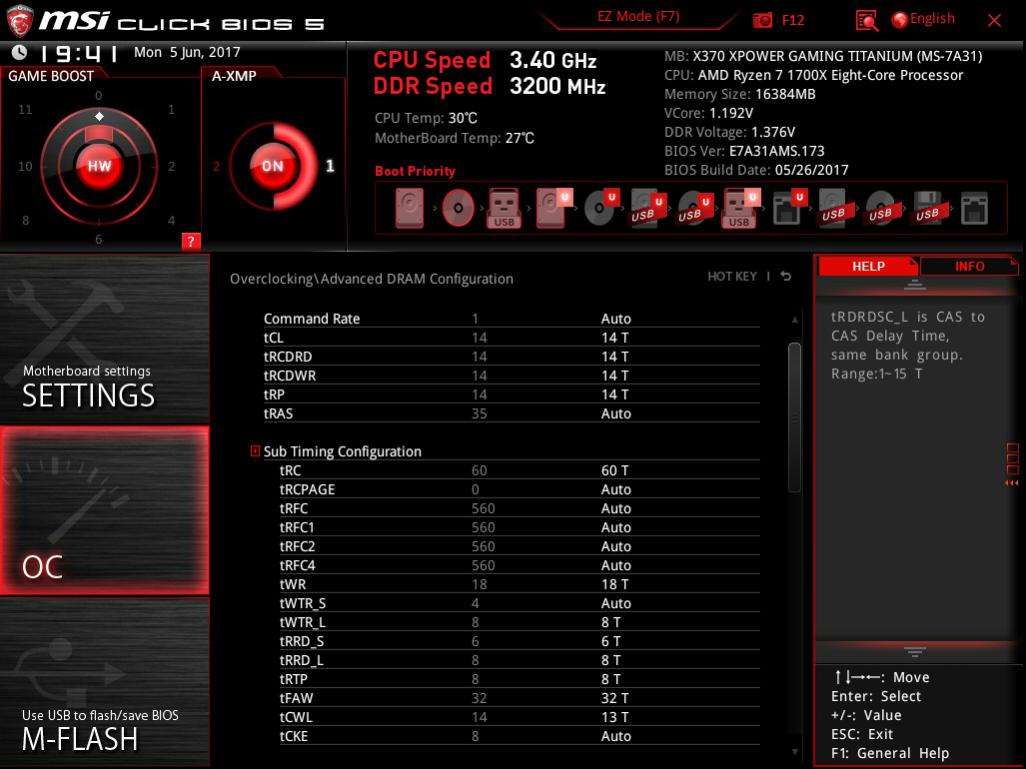Select the last network boot device icon
The height and width of the screenshot is (769, 1026).
pyautogui.click(x=973, y=209)
